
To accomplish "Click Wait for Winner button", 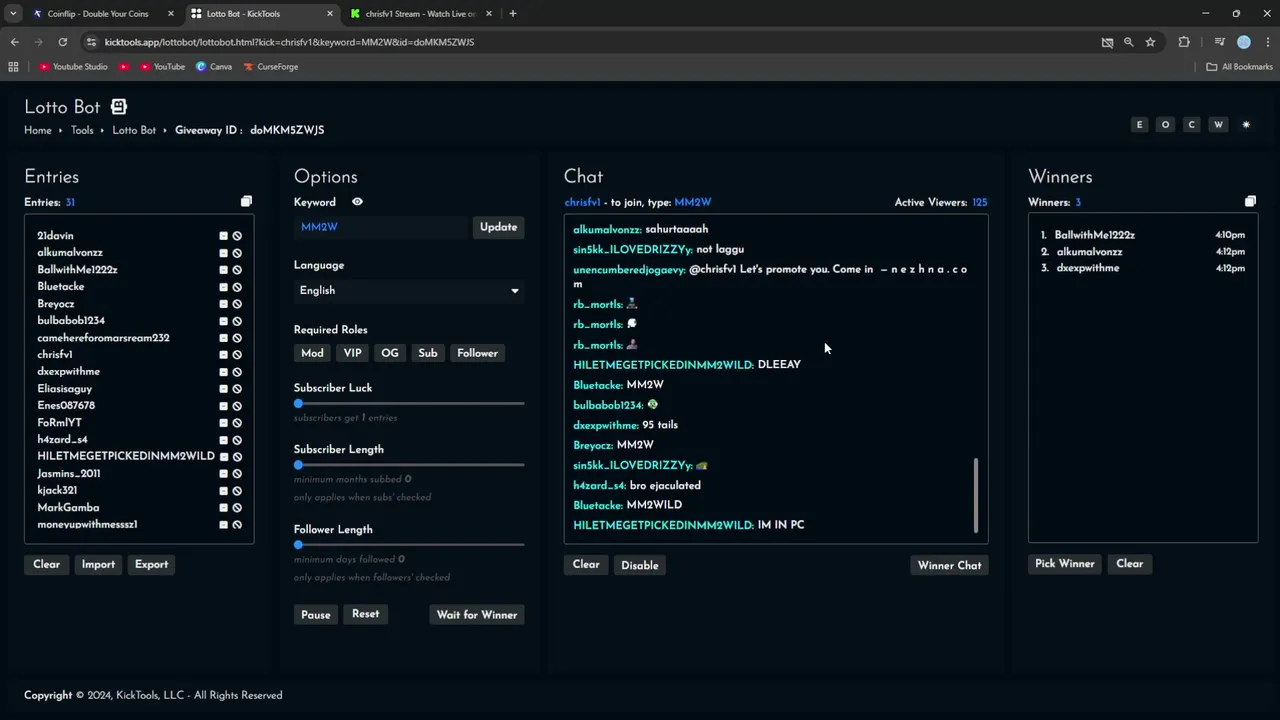I will 477,615.
